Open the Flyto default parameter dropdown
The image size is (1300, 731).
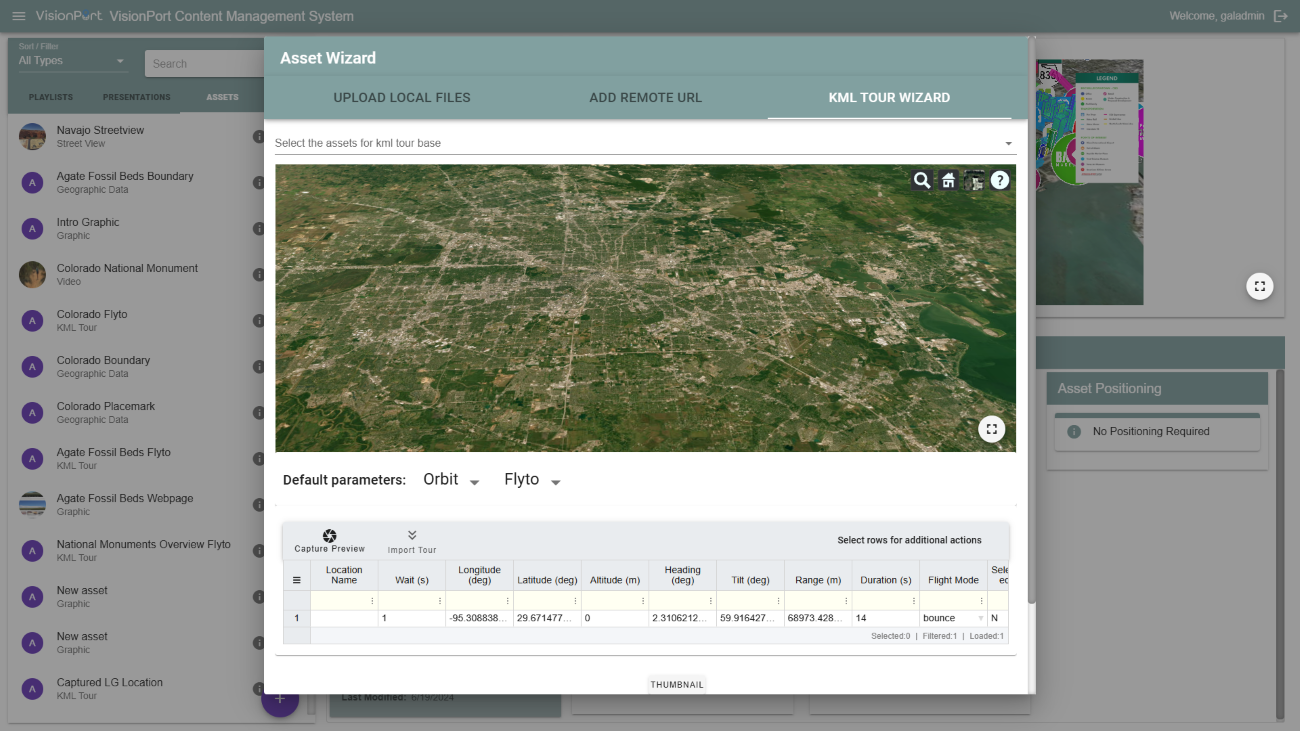click(x=555, y=482)
